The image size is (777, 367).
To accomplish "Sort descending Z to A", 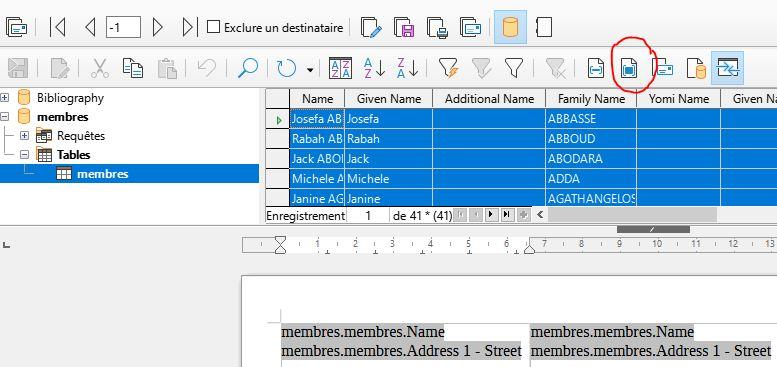I will pyautogui.click(x=407, y=68).
